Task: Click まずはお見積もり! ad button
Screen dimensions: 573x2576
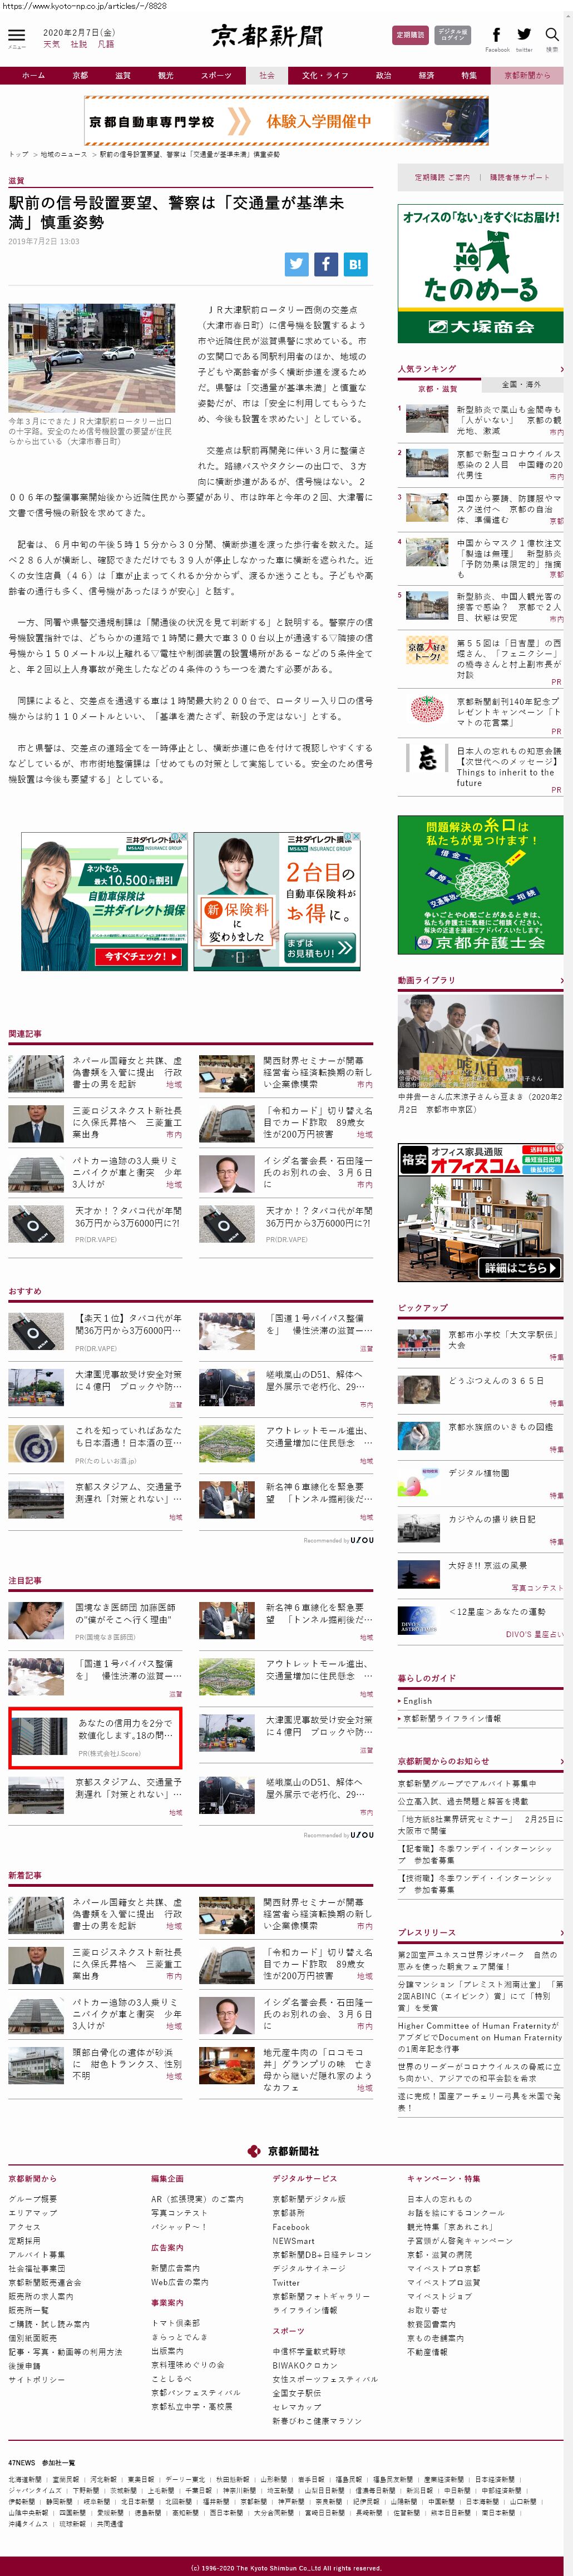Action: [320, 947]
